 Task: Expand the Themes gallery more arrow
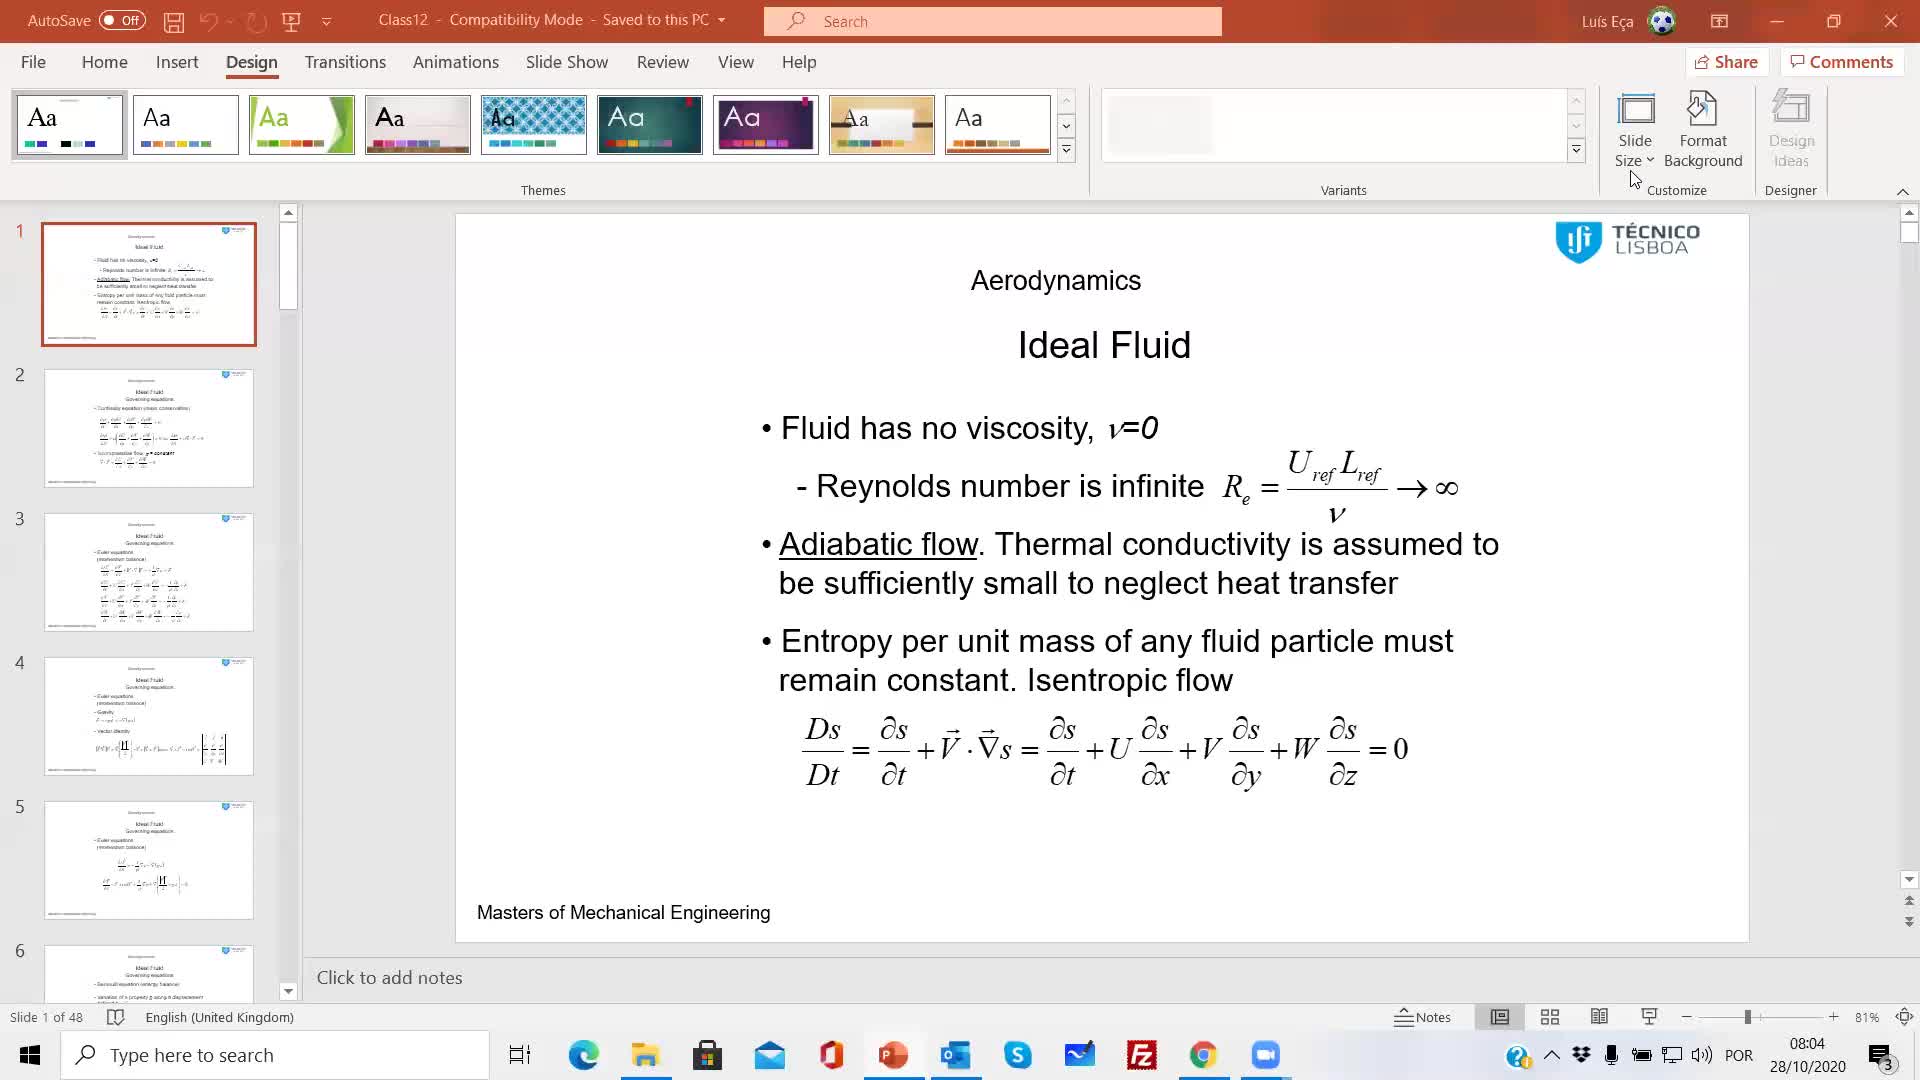[x=1066, y=150]
